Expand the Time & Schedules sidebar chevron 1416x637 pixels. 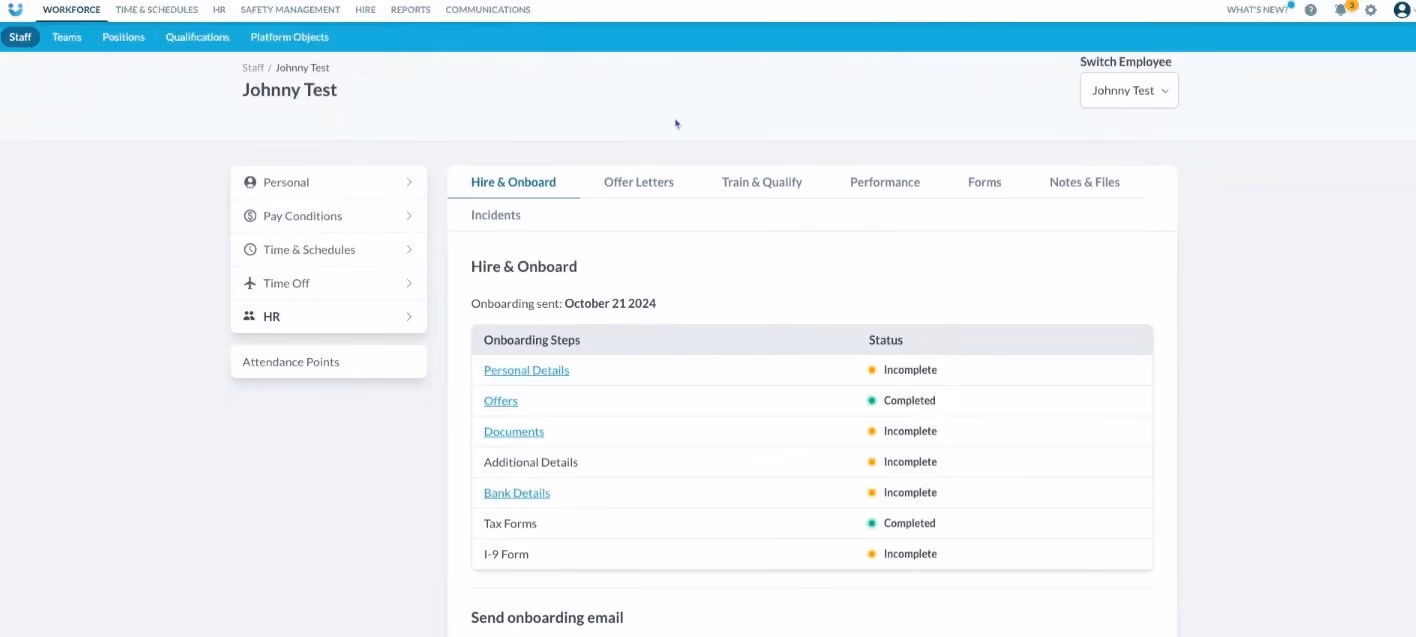coord(409,250)
